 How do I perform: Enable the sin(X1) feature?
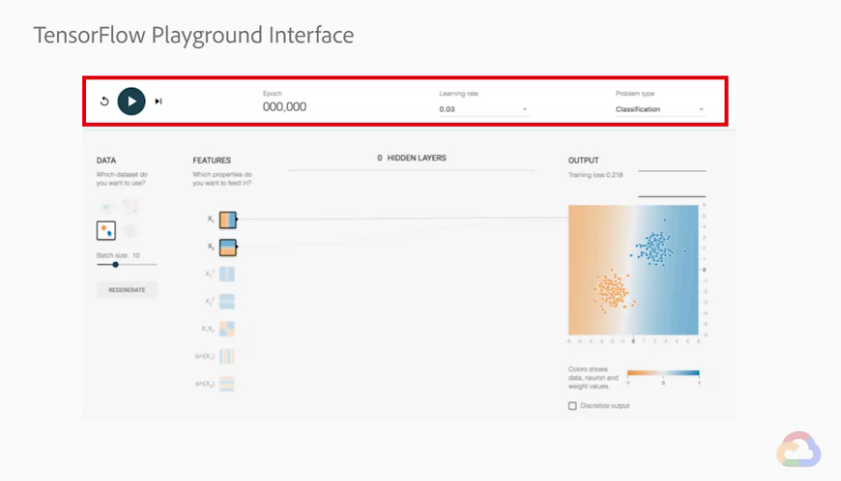(x=227, y=356)
